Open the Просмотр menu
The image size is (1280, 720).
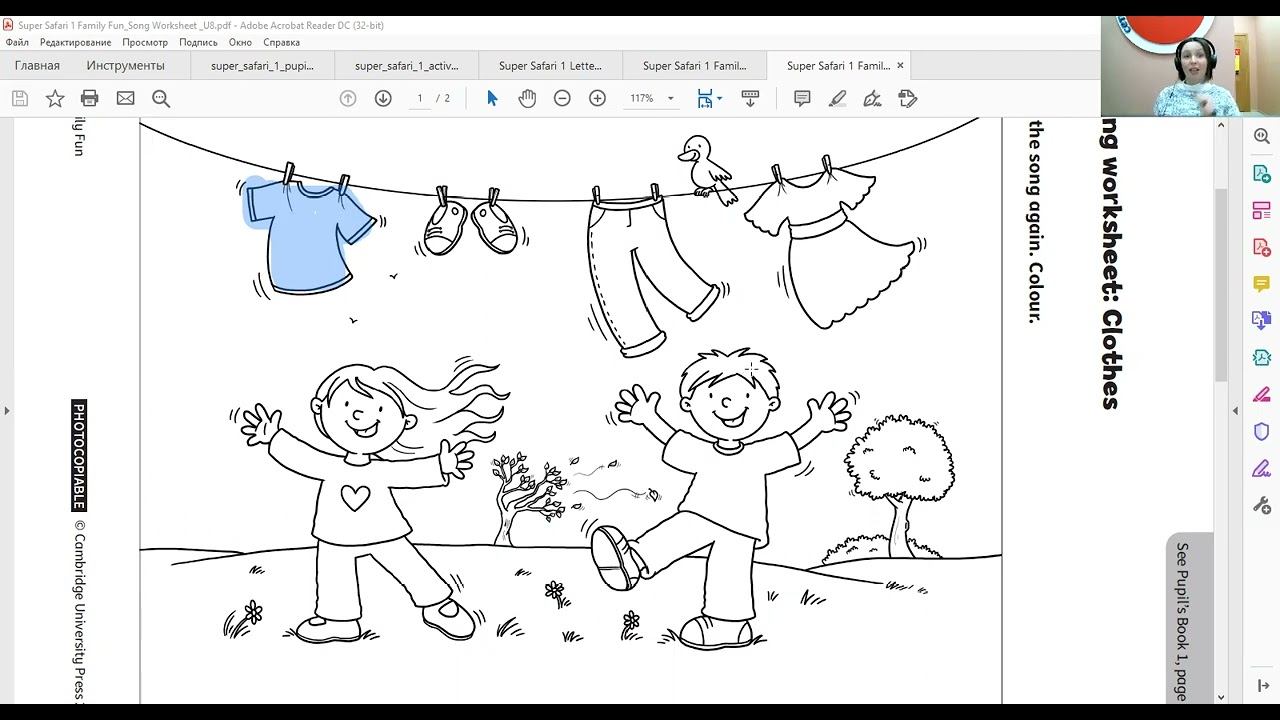point(145,43)
